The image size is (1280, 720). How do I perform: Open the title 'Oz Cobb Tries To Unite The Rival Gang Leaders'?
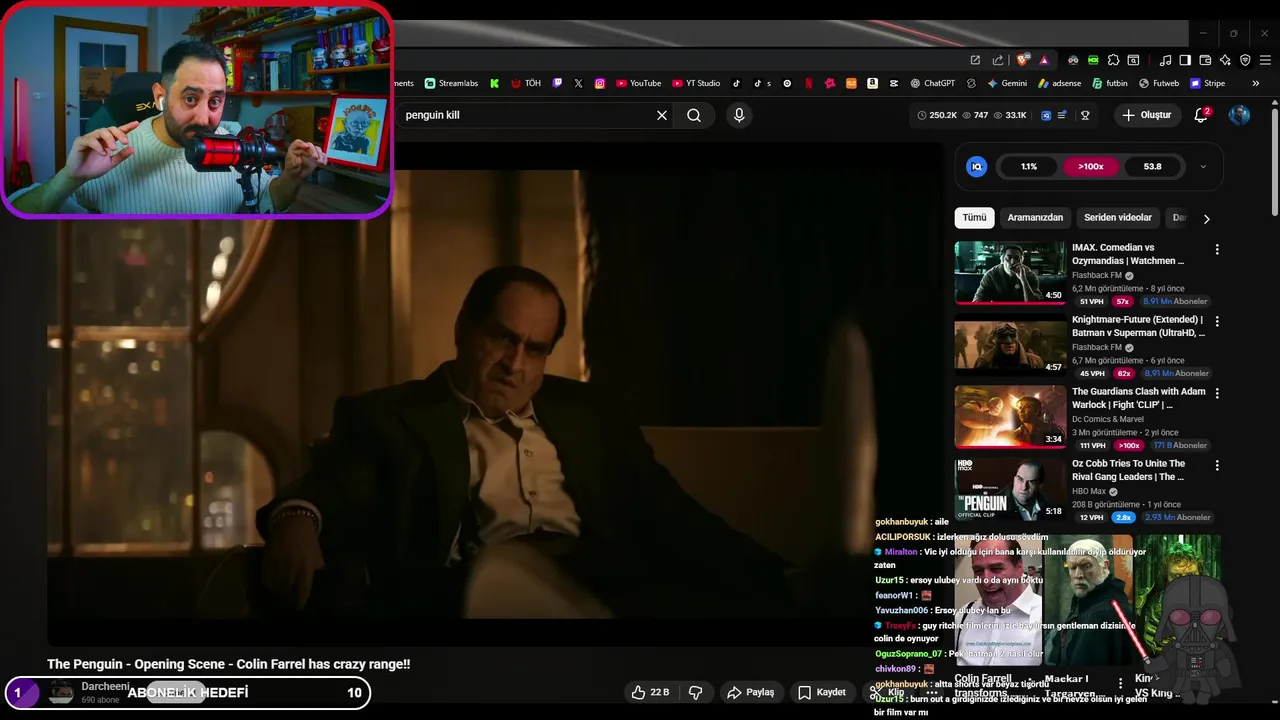point(1129,470)
